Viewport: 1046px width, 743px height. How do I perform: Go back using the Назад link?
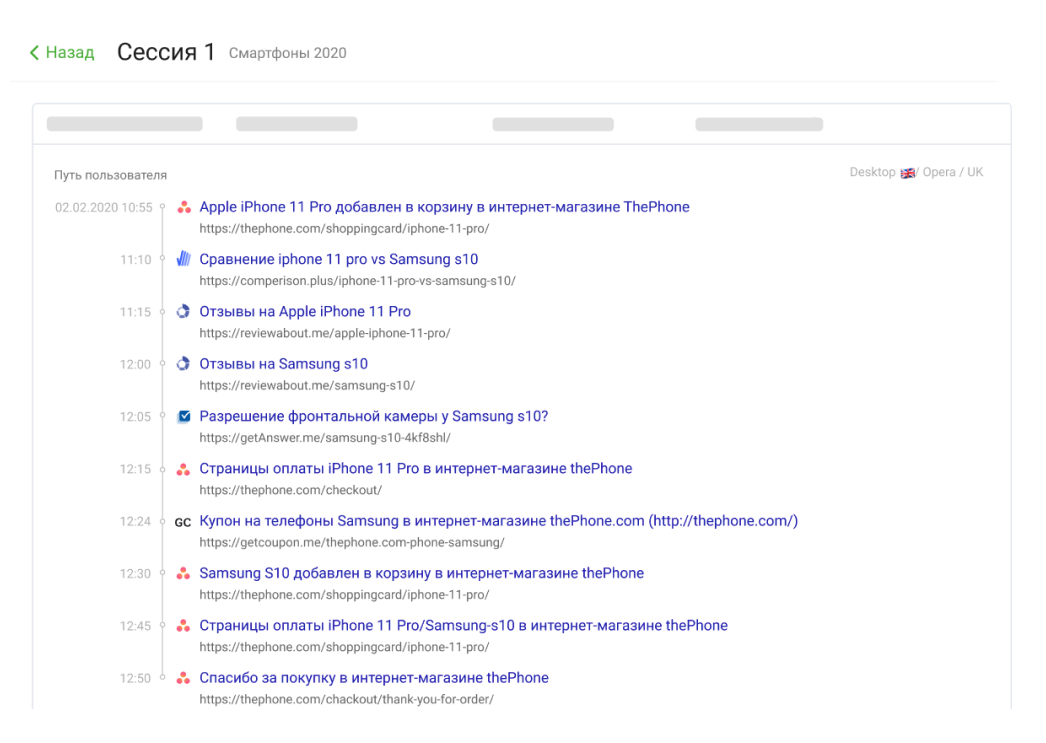coord(69,53)
